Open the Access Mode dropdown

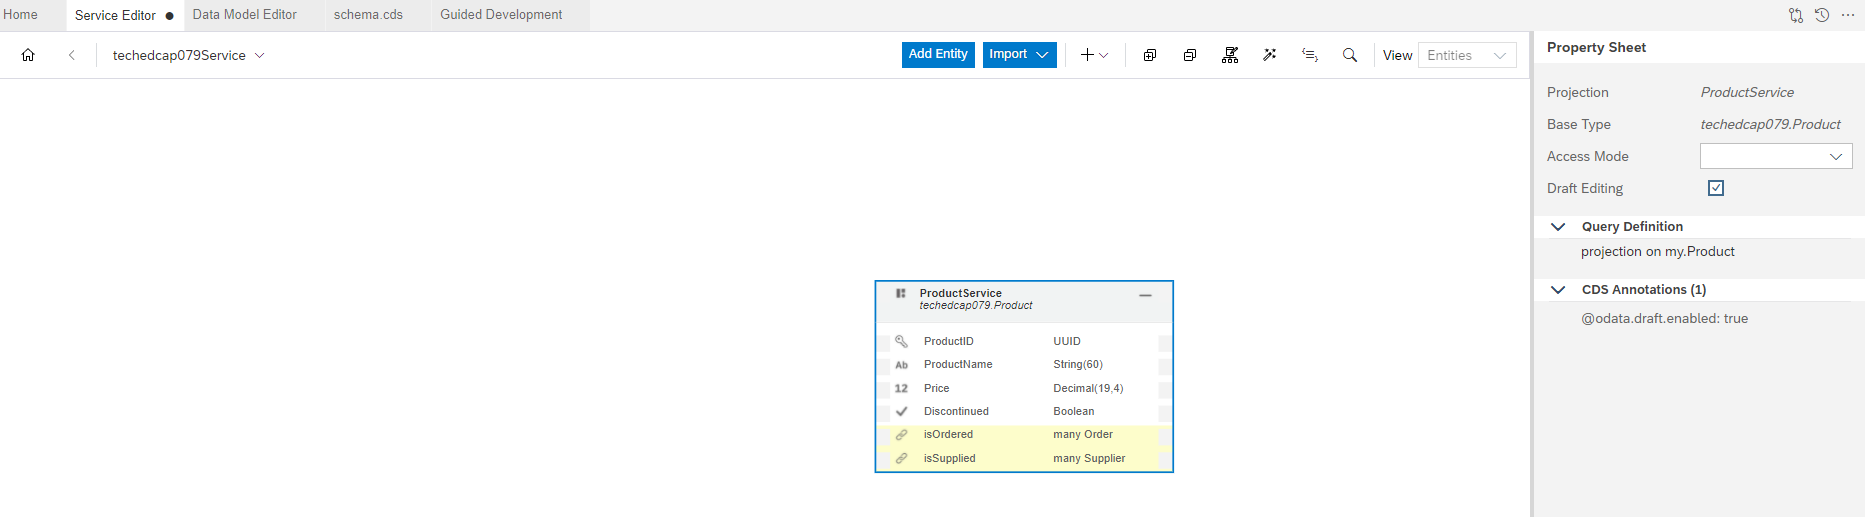(x=1776, y=156)
